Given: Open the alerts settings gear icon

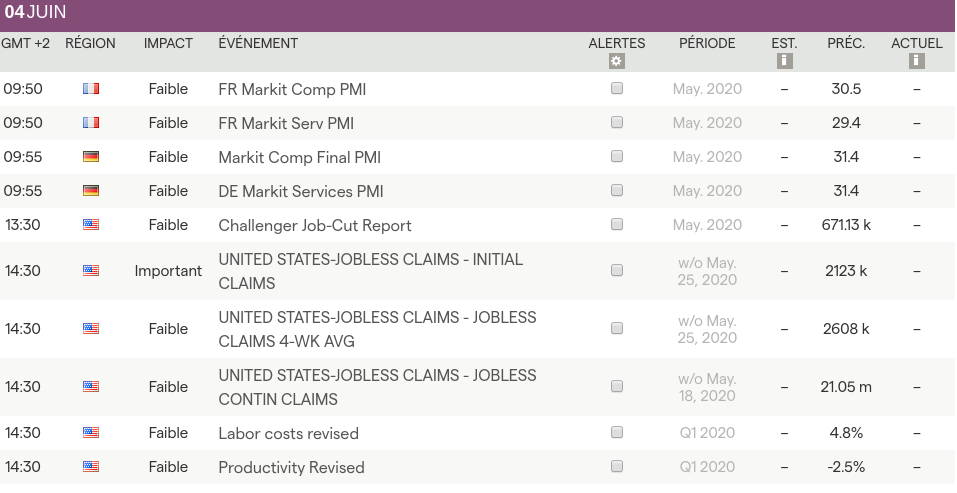Looking at the screenshot, I should (617, 61).
